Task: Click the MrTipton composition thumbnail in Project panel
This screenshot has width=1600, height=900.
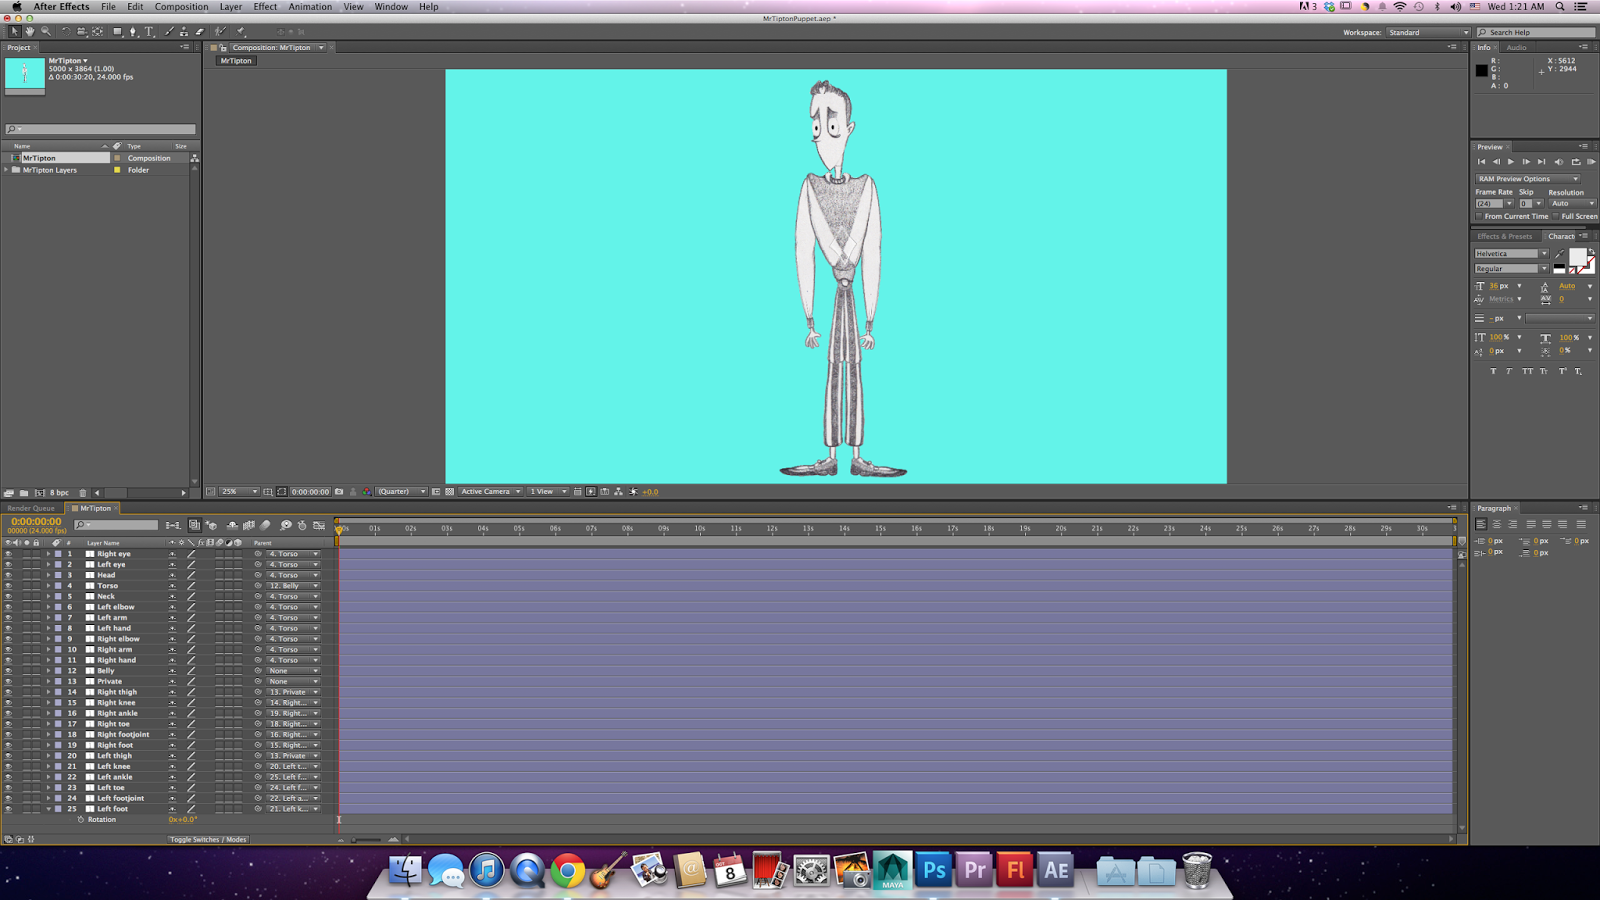Action: coord(23,73)
